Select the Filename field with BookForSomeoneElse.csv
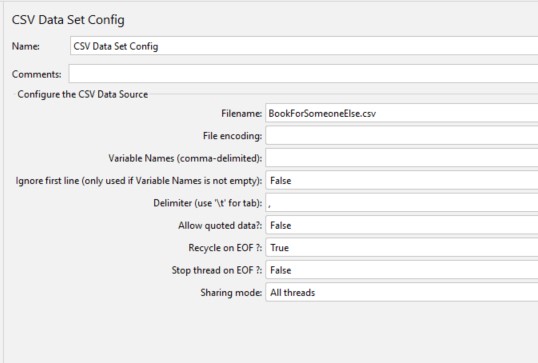This screenshot has width=538, height=363. [402, 113]
